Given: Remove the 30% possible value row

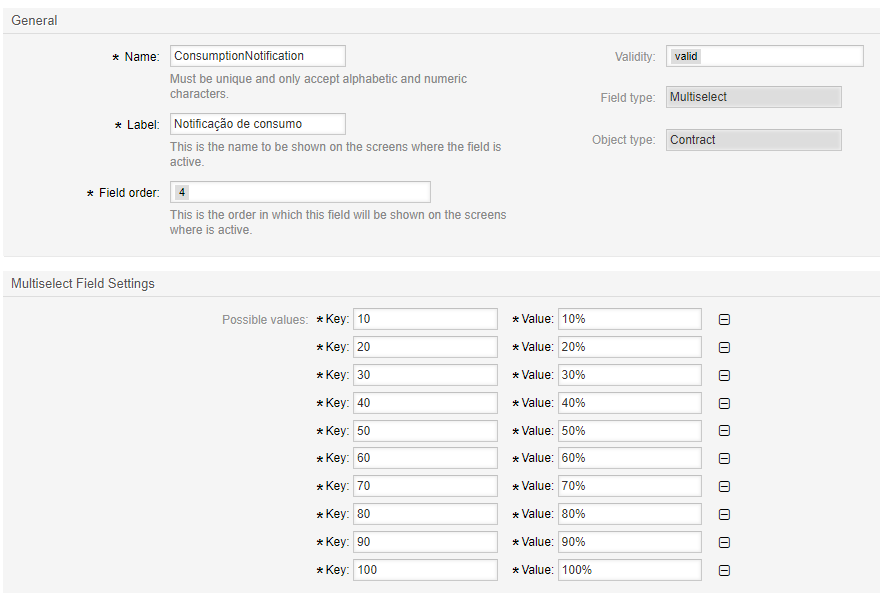Looking at the screenshot, I should [x=724, y=374].
